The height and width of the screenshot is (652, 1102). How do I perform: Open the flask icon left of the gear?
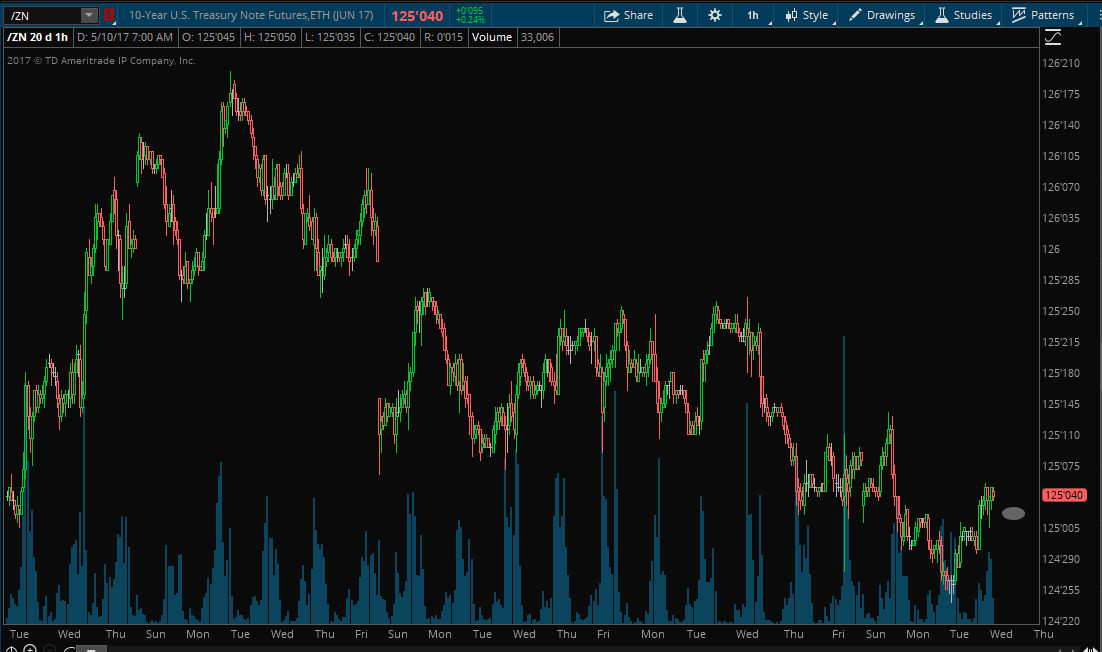click(x=680, y=15)
